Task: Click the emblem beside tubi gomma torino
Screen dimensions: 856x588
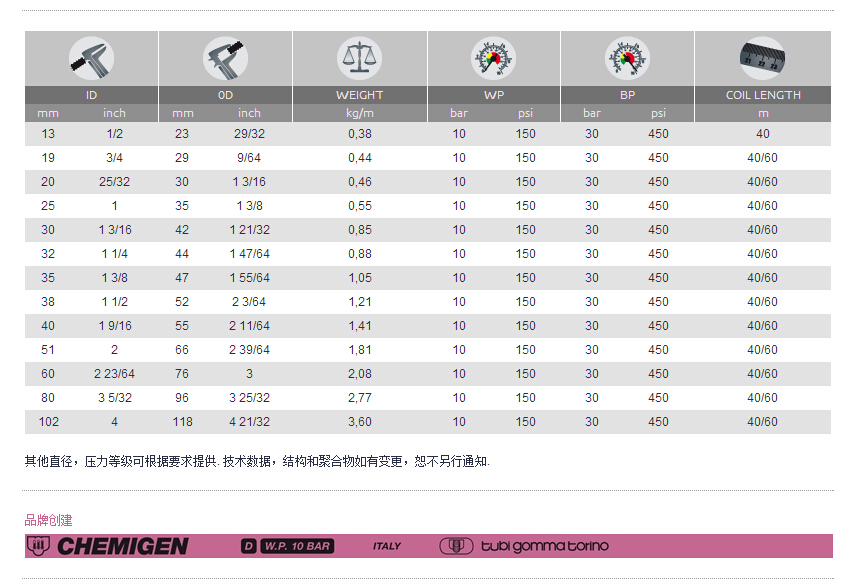Action: 456,546
